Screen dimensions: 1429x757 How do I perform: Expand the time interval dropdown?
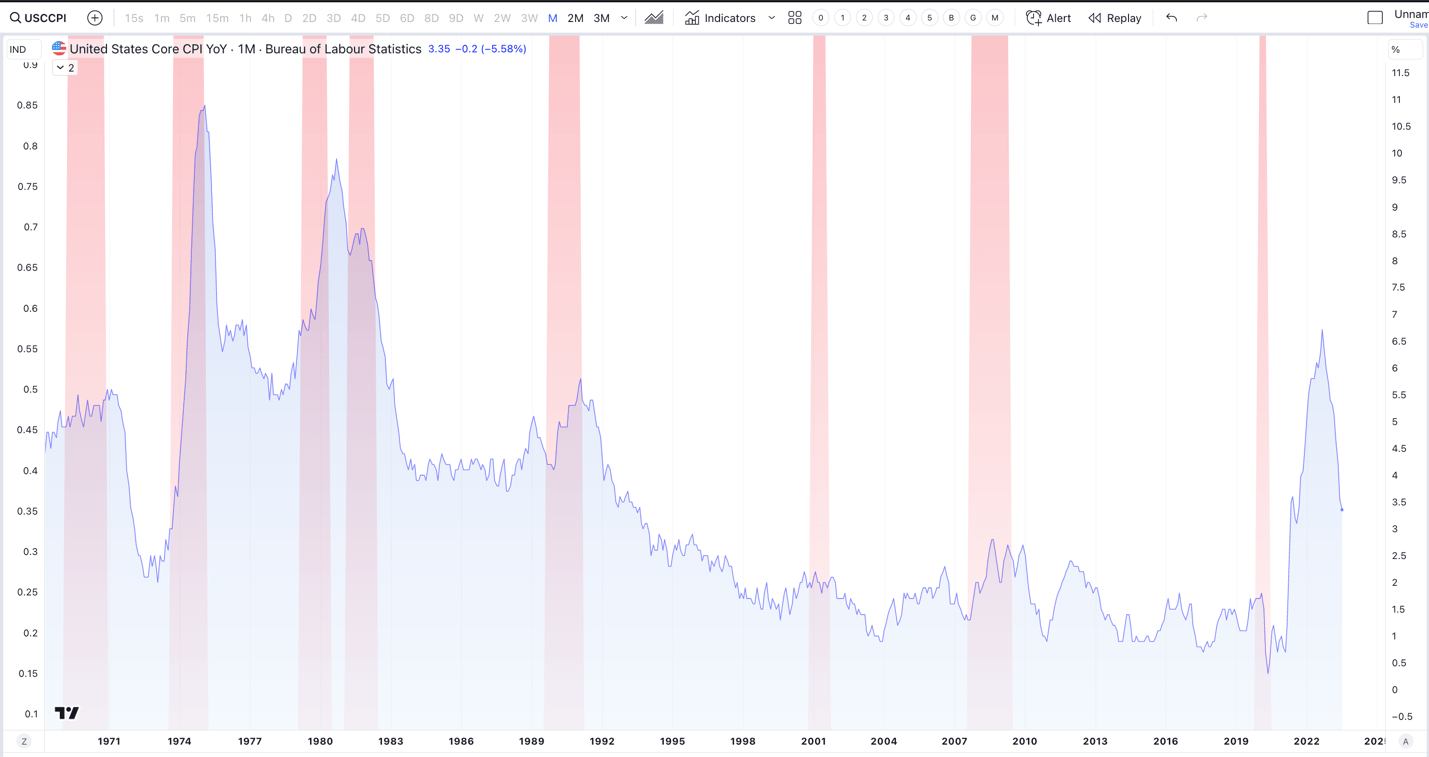(625, 18)
